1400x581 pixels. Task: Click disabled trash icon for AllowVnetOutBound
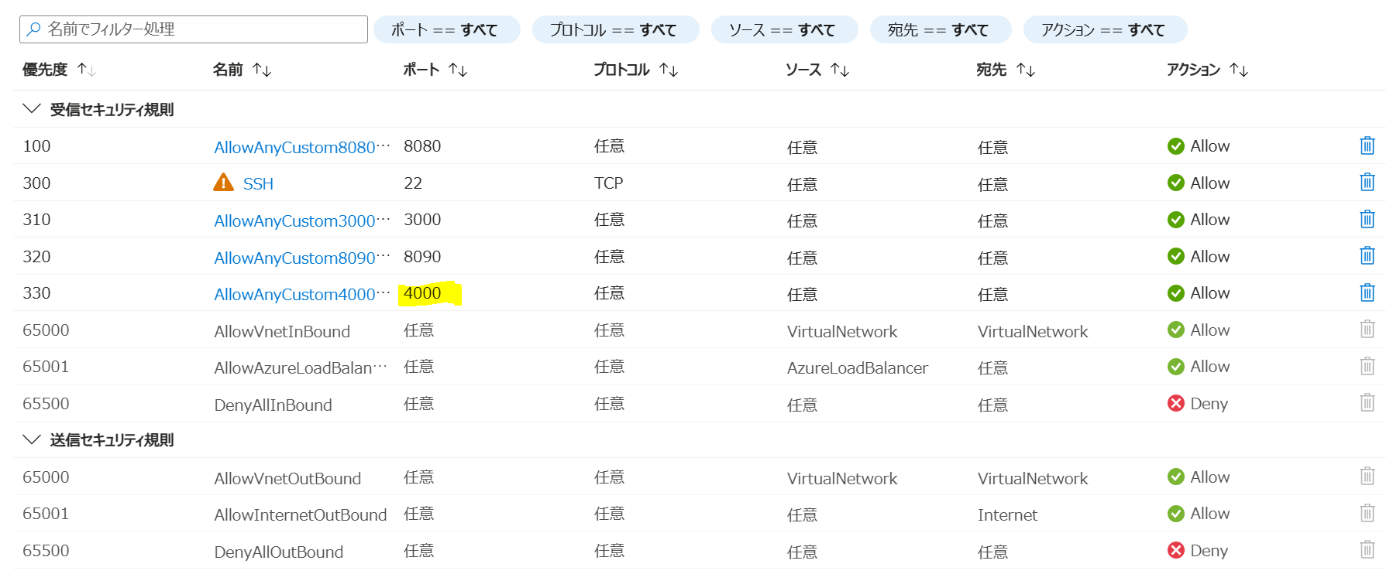[x=1367, y=477]
